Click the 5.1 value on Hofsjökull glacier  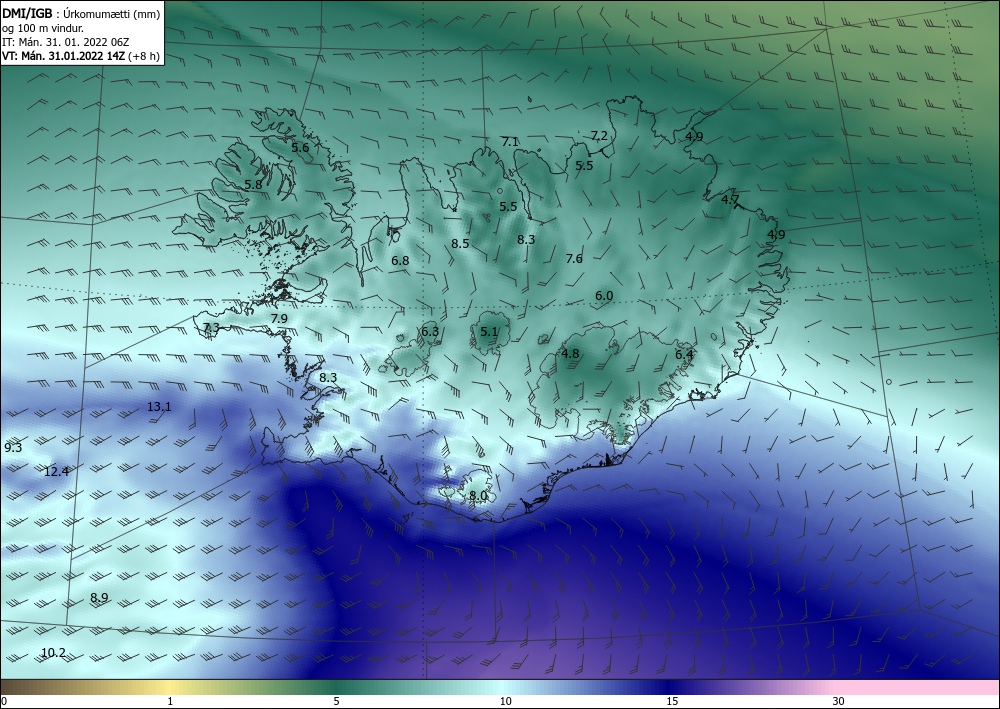489,332
